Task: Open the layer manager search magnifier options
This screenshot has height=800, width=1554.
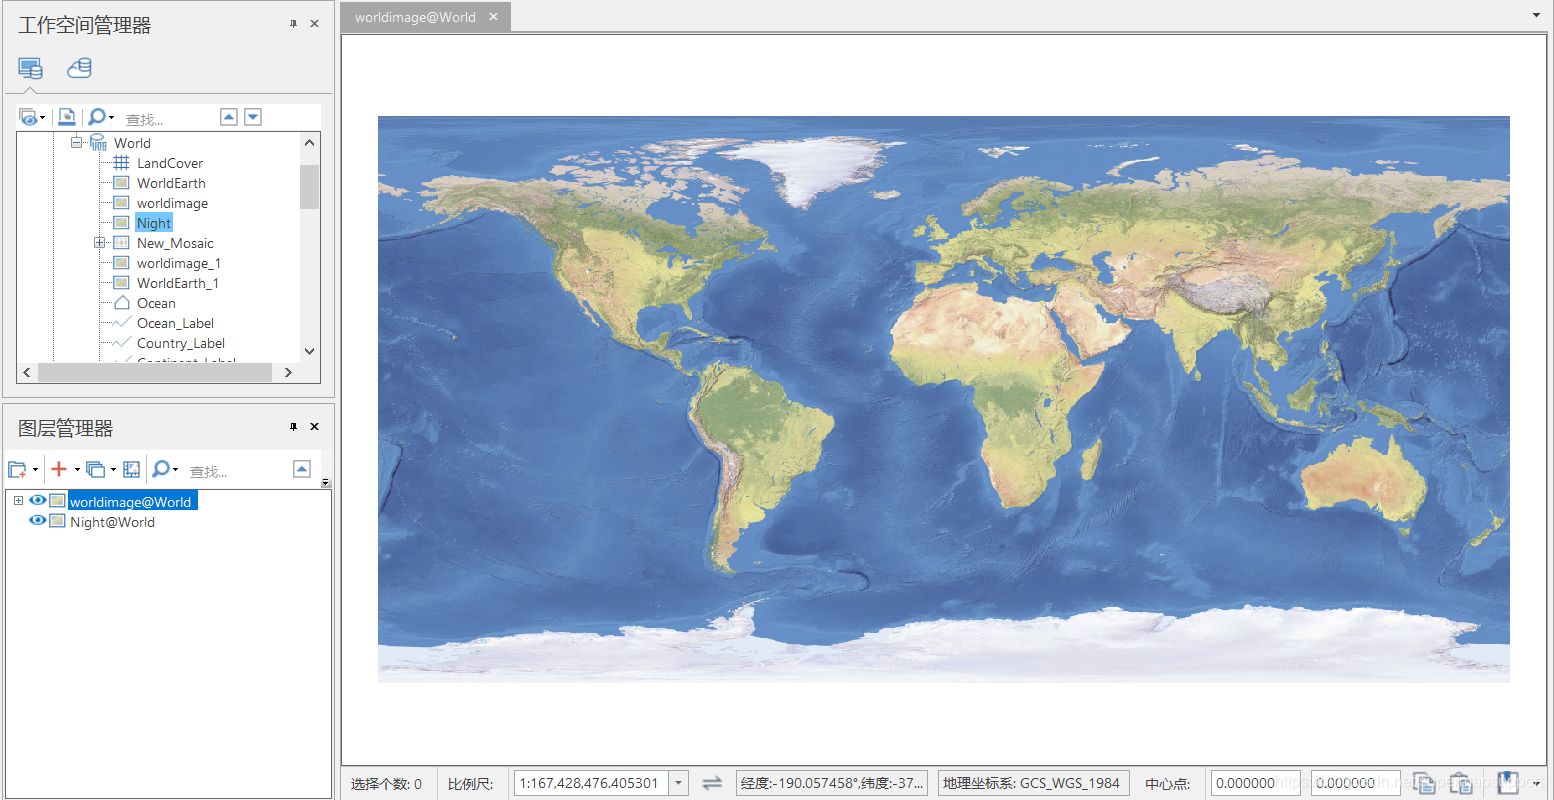Action: tap(165, 469)
